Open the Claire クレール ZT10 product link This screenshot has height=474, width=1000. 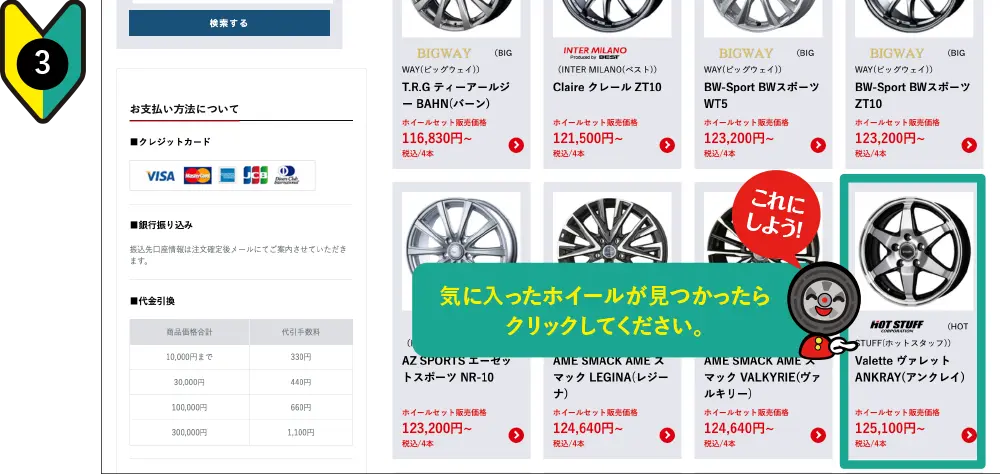(x=607, y=87)
